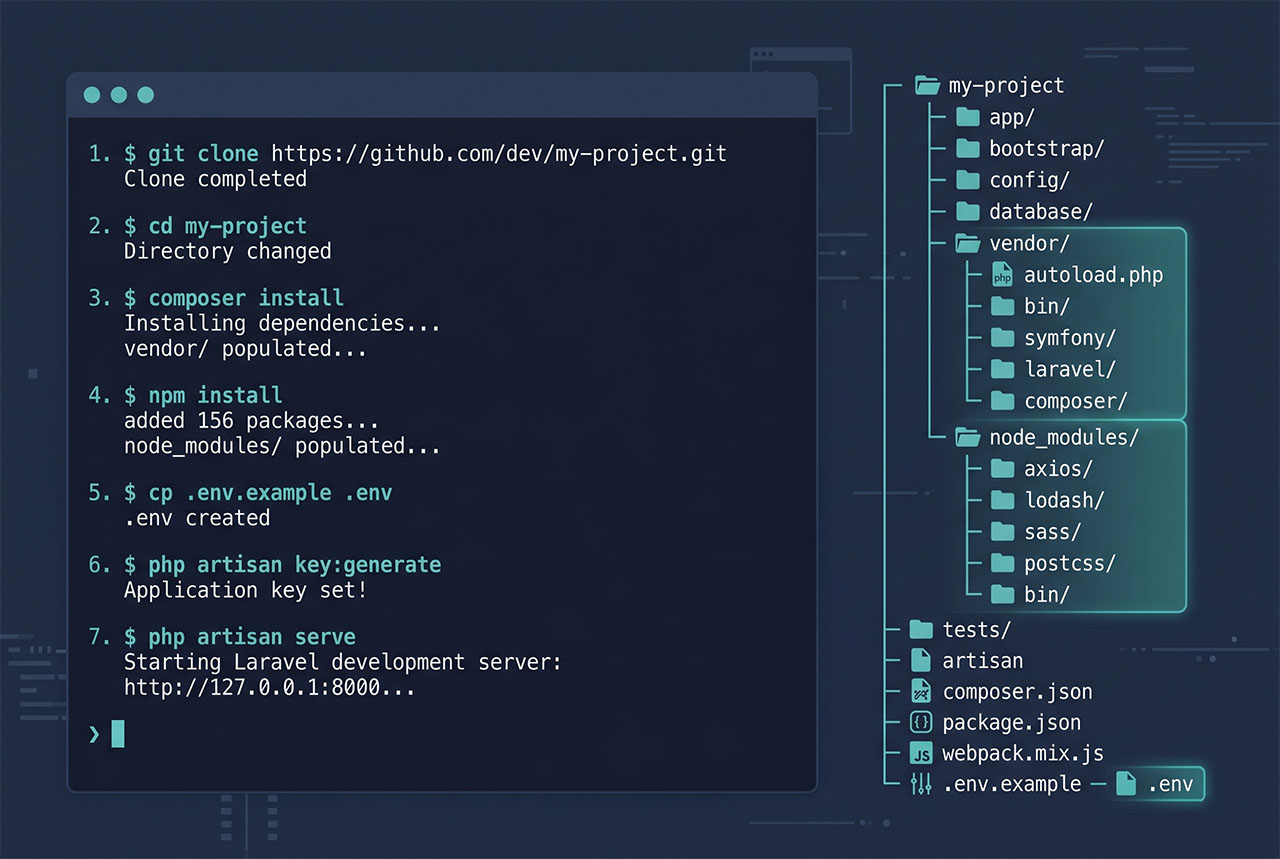
Task: Select the laravel/ folder icon
Action: pyautogui.click(x=1002, y=369)
